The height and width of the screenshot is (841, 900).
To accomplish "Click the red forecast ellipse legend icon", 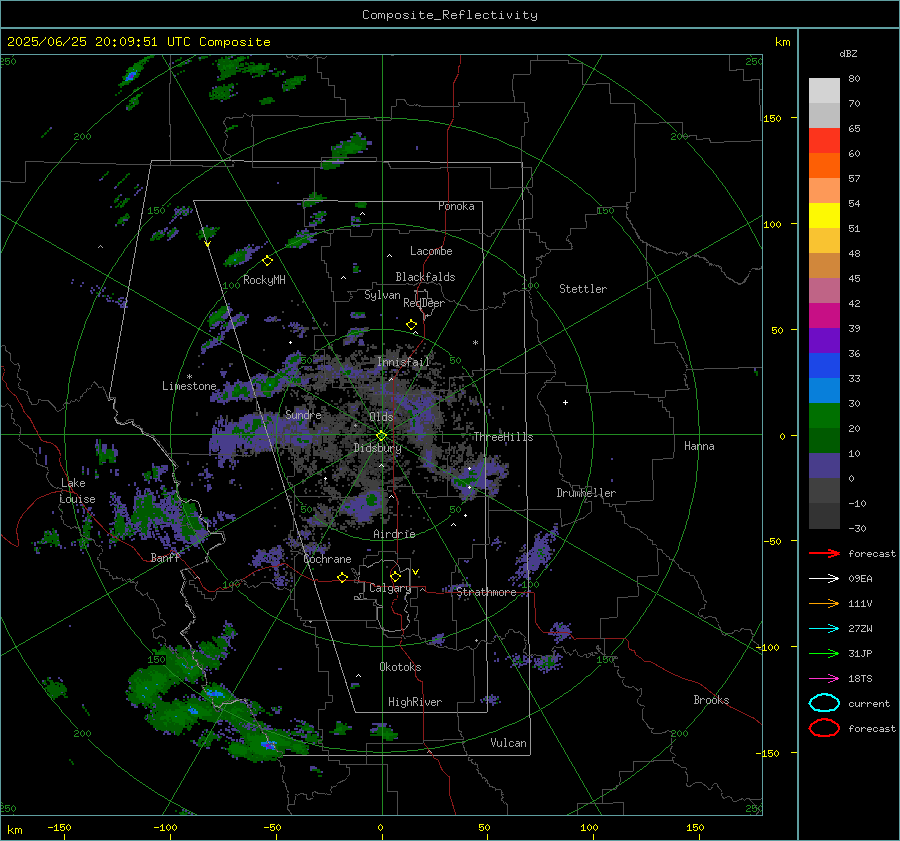I will (x=824, y=728).
